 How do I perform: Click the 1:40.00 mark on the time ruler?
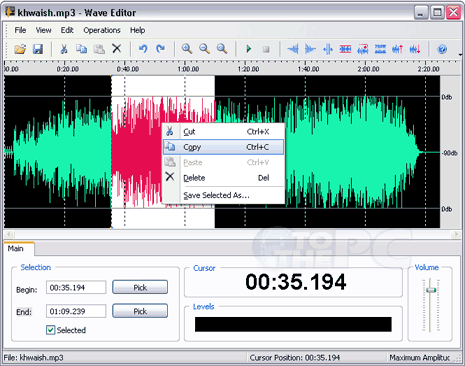308,69
